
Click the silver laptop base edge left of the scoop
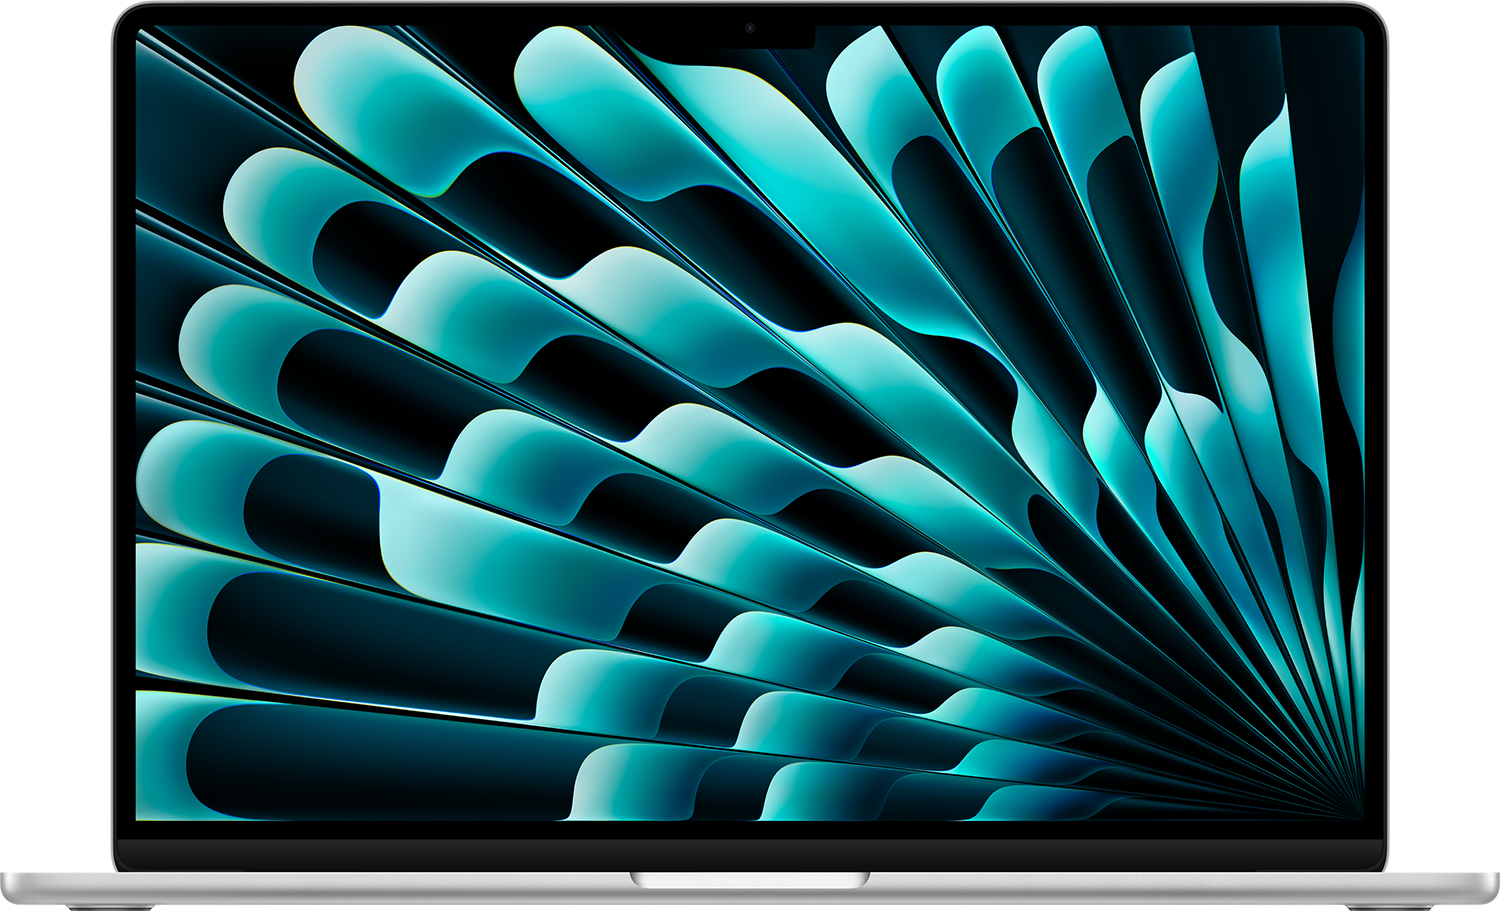350,886
